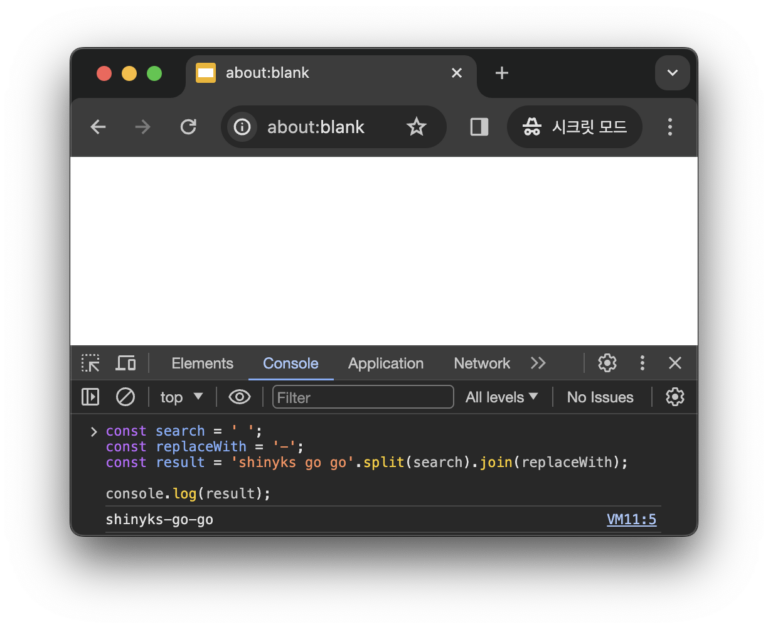Open a new tab with the plus button
The height and width of the screenshot is (629, 768).
(x=502, y=73)
